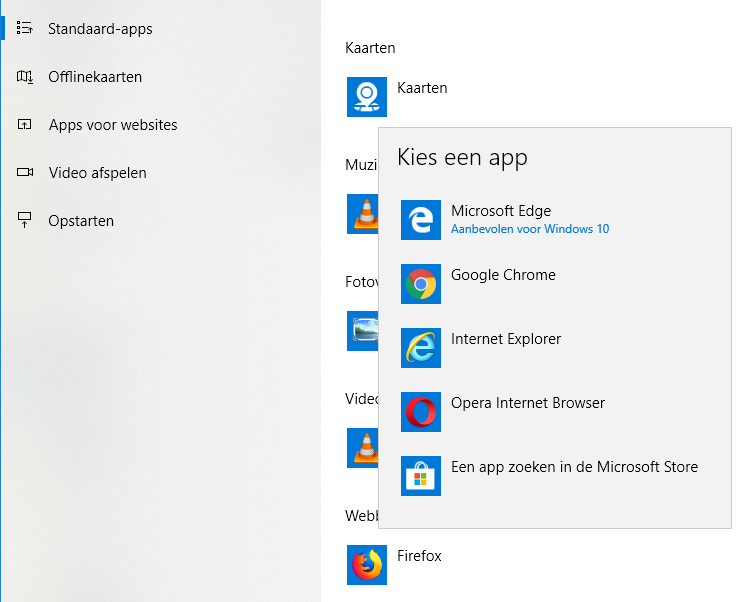The height and width of the screenshot is (602, 745).
Task: Click the photo viewer app icon
Action: (x=361, y=331)
